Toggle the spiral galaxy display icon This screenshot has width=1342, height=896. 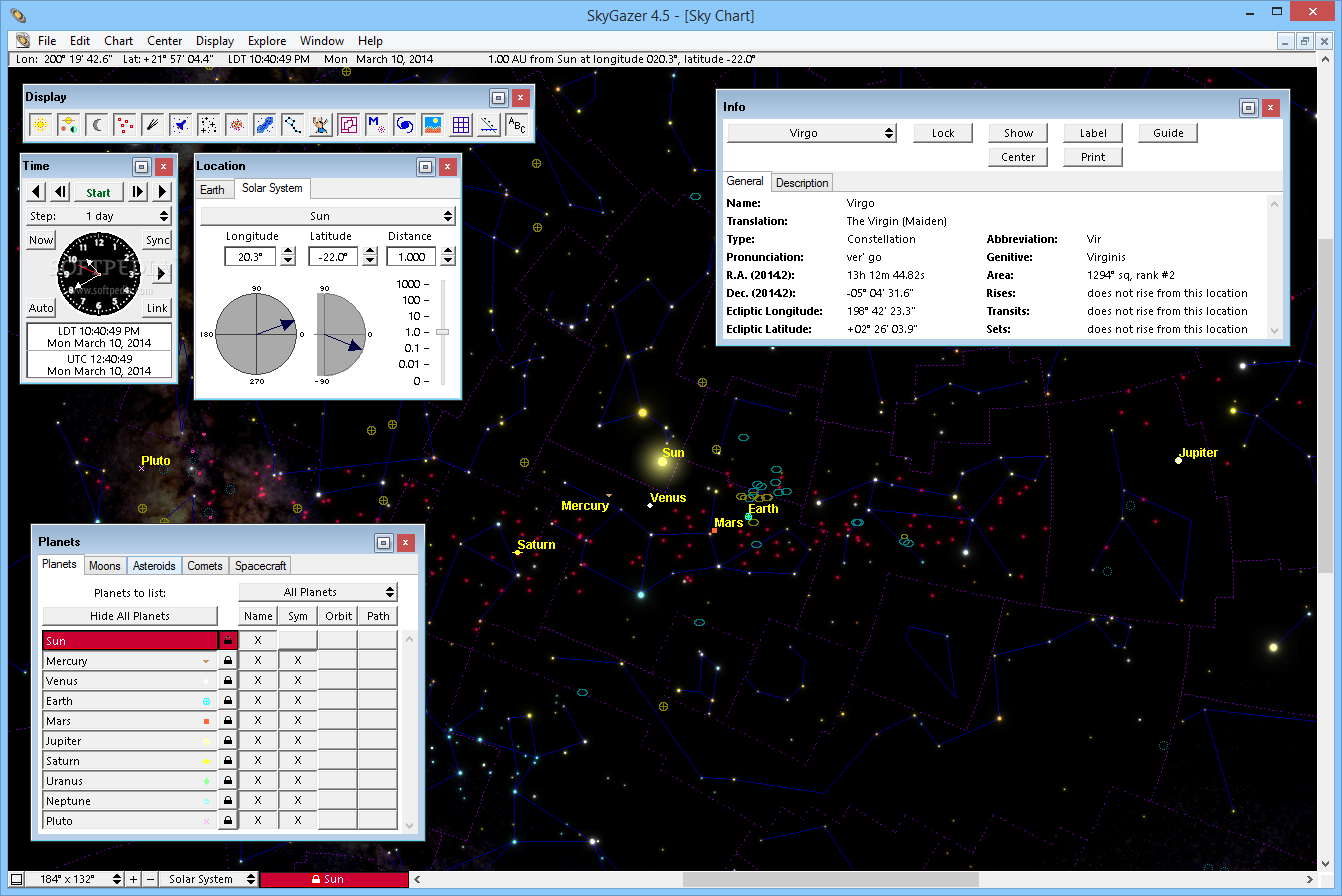pyautogui.click(x=404, y=125)
